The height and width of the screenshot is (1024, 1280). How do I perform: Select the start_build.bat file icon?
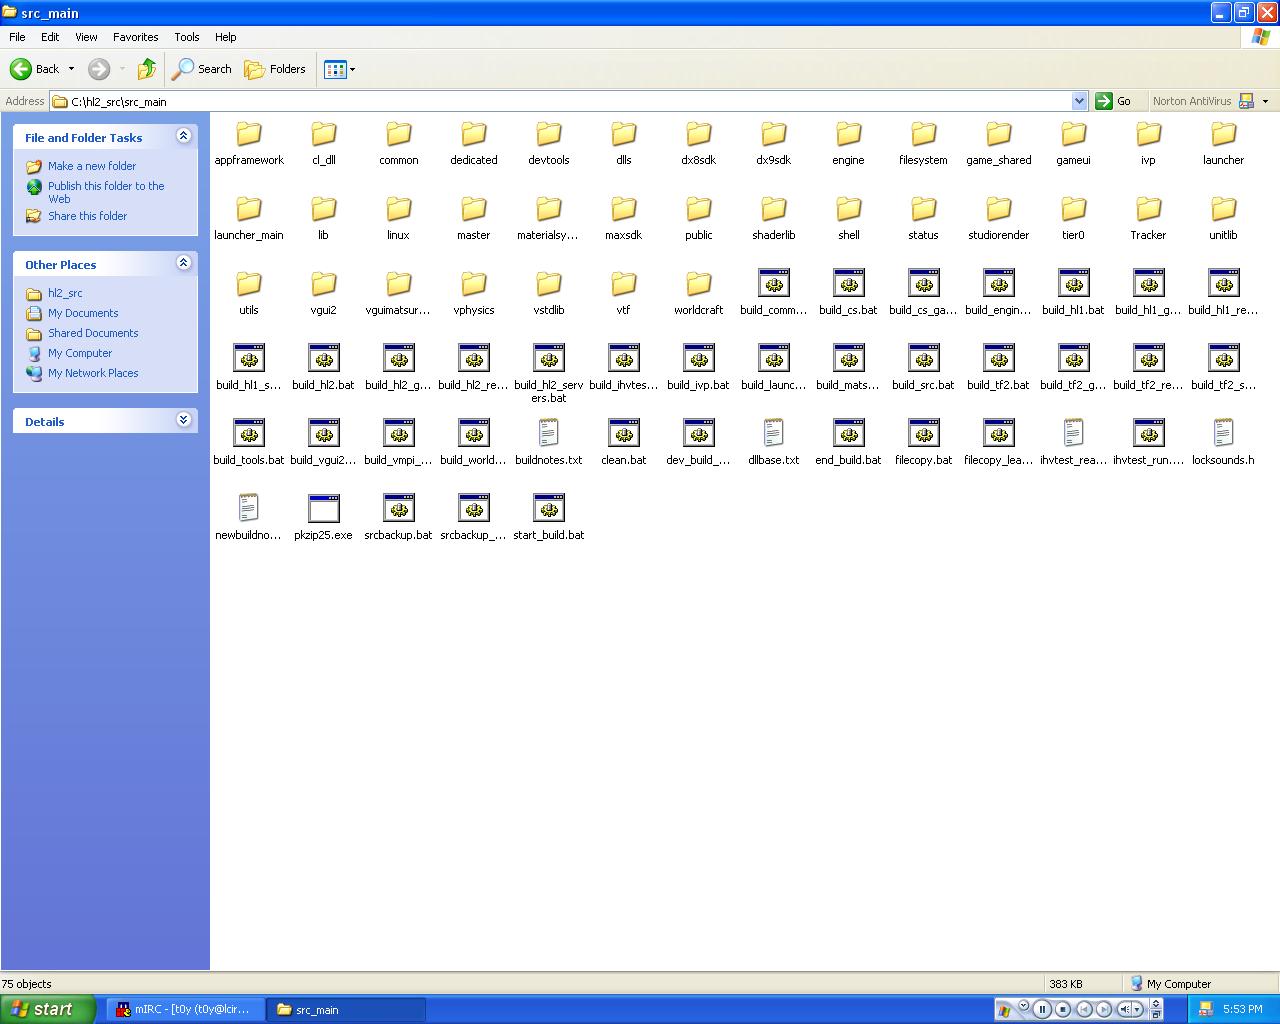click(548, 509)
